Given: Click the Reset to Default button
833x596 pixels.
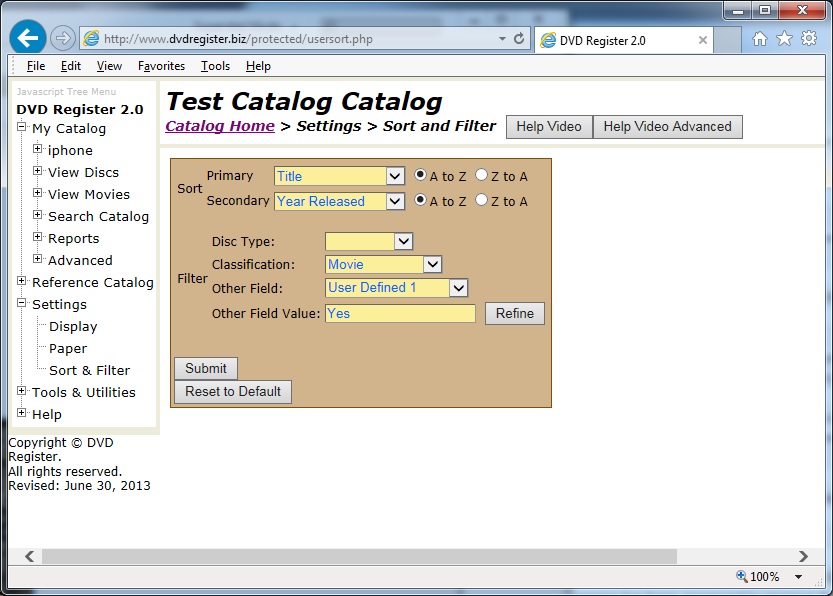Looking at the screenshot, I should (233, 391).
